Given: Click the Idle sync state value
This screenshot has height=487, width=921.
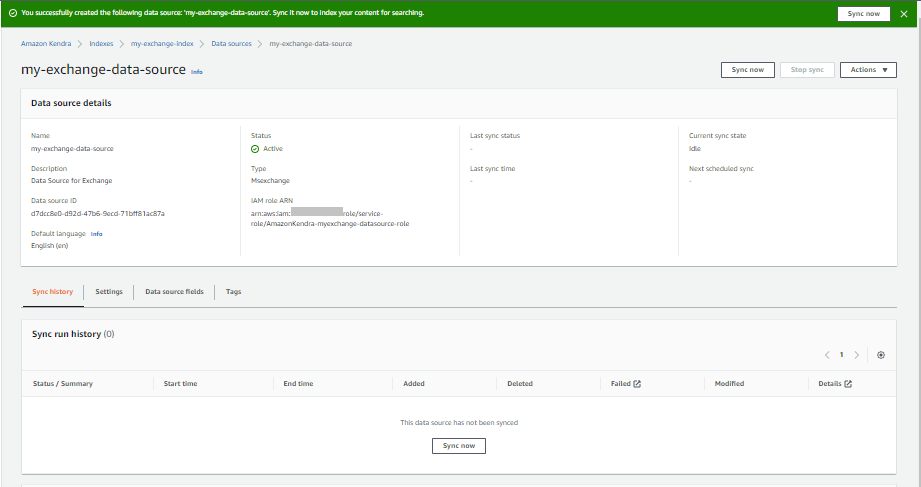Looking at the screenshot, I should pos(695,149).
